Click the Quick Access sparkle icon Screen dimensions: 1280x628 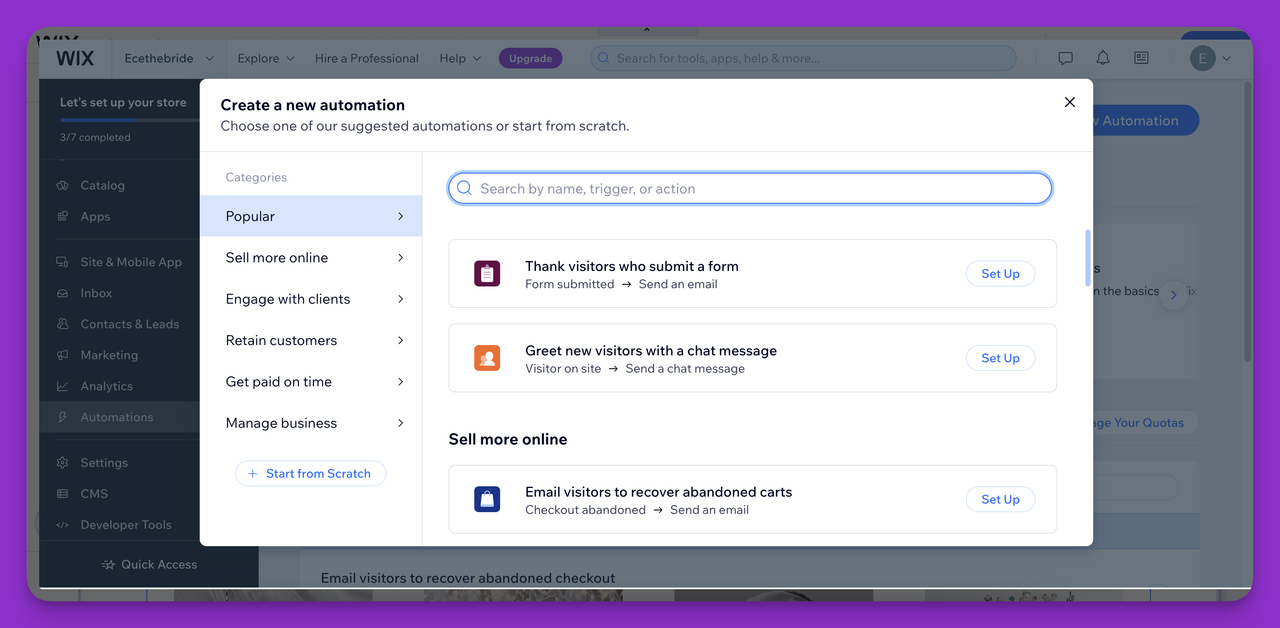pyautogui.click(x=108, y=565)
